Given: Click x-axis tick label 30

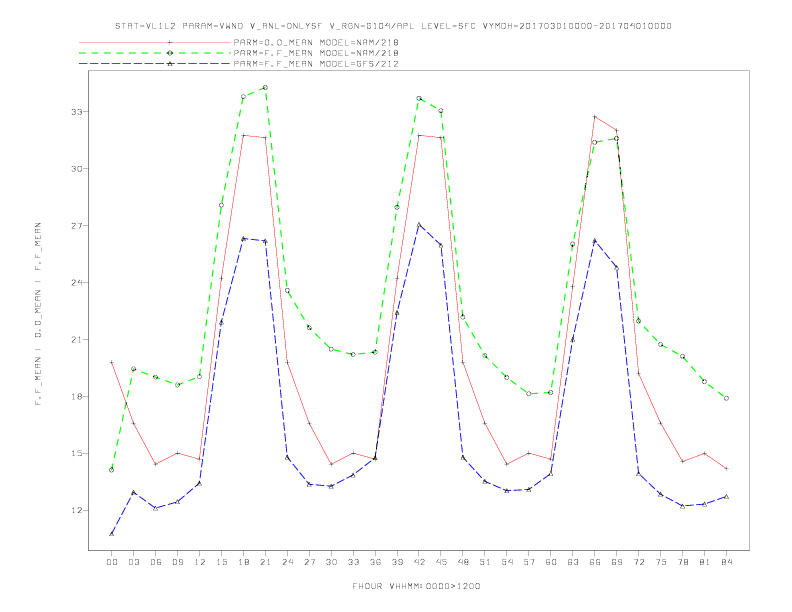Looking at the screenshot, I should click(331, 562).
